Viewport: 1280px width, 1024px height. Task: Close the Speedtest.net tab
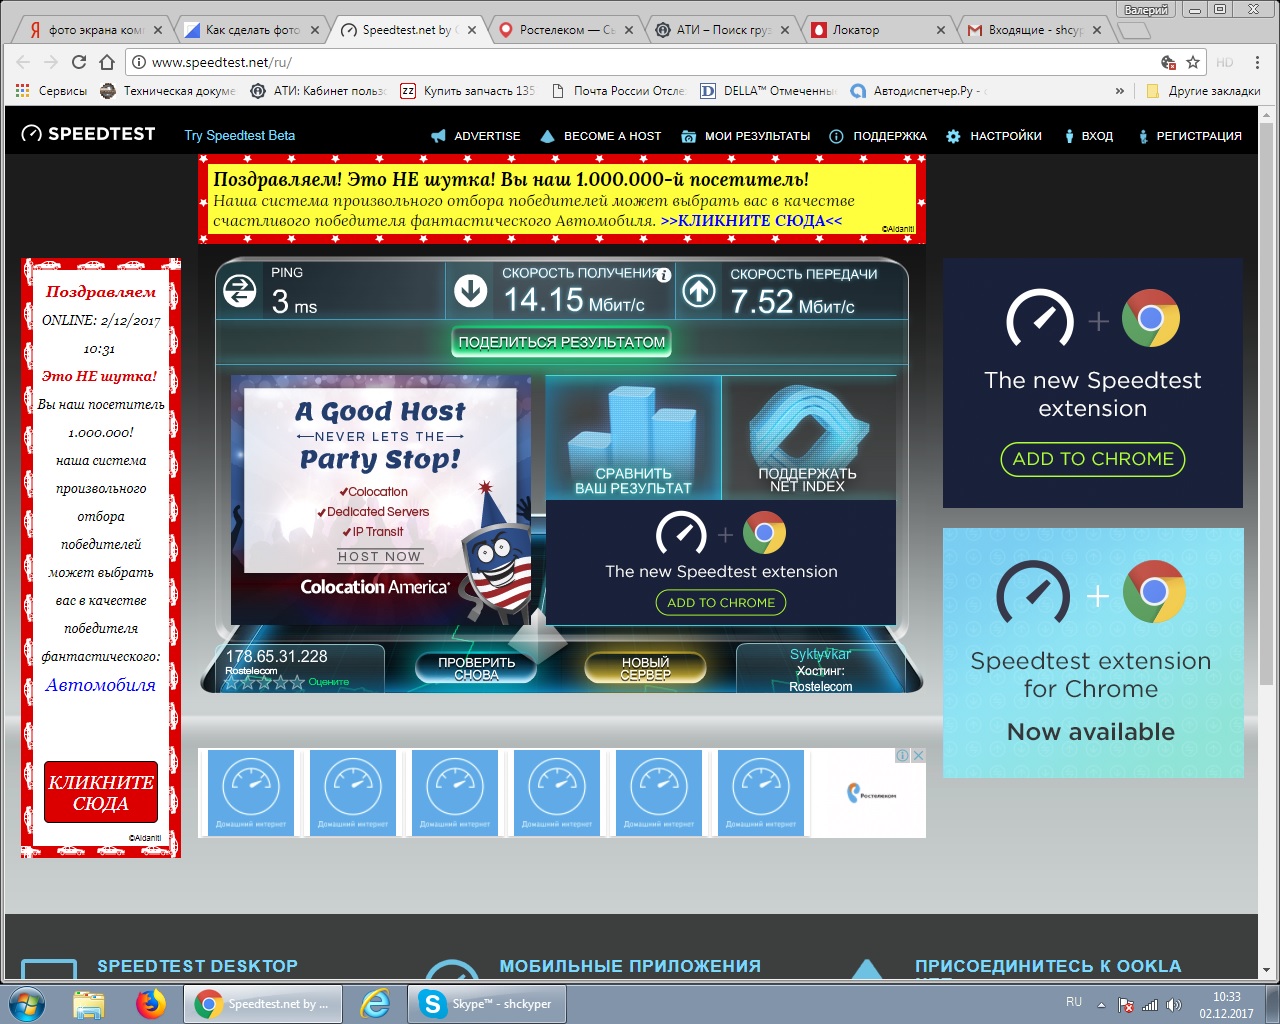473,30
